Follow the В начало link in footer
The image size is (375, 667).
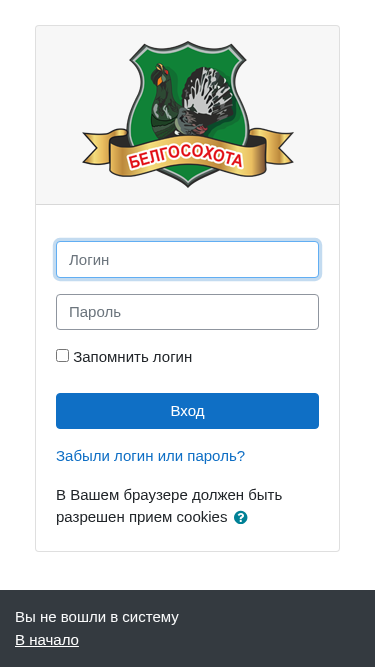pyautogui.click(x=47, y=640)
